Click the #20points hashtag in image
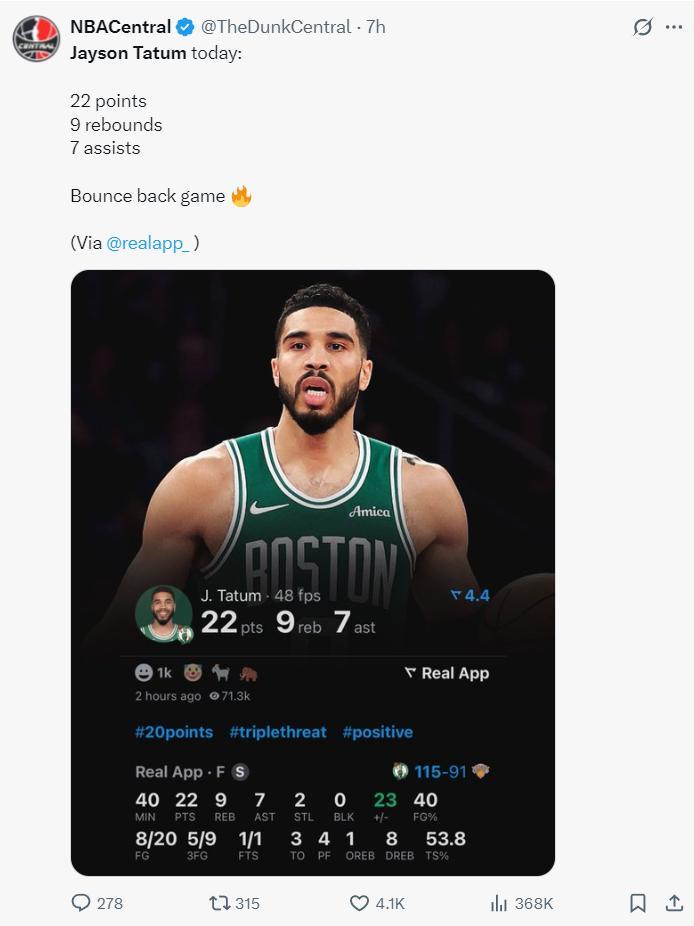The image size is (694, 926). [x=173, y=732]
